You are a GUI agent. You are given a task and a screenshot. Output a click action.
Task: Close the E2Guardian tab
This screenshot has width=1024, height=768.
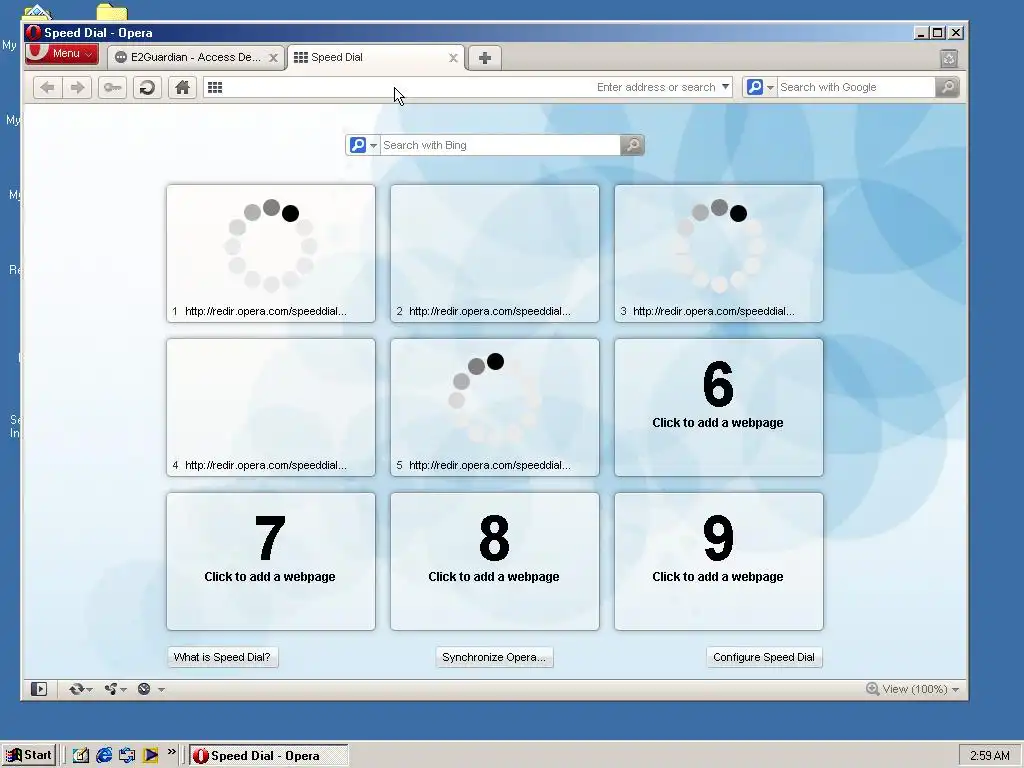coord(274,58)
